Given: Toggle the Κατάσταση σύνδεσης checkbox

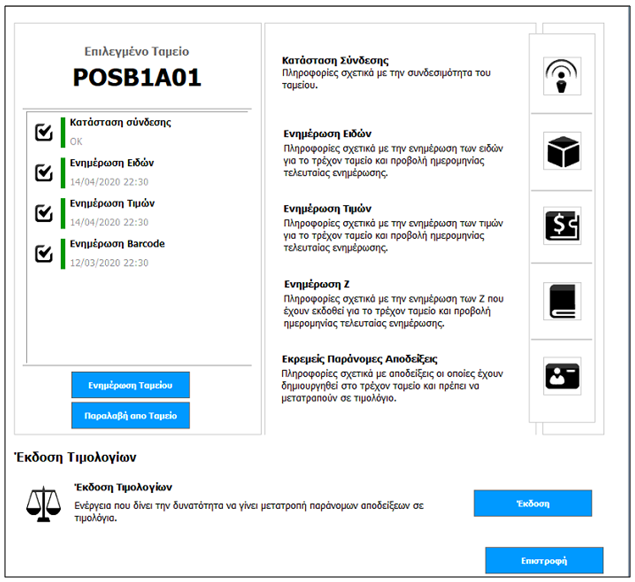Looking at the screenshot, I should pyautogui.click(x=44, y=132).
